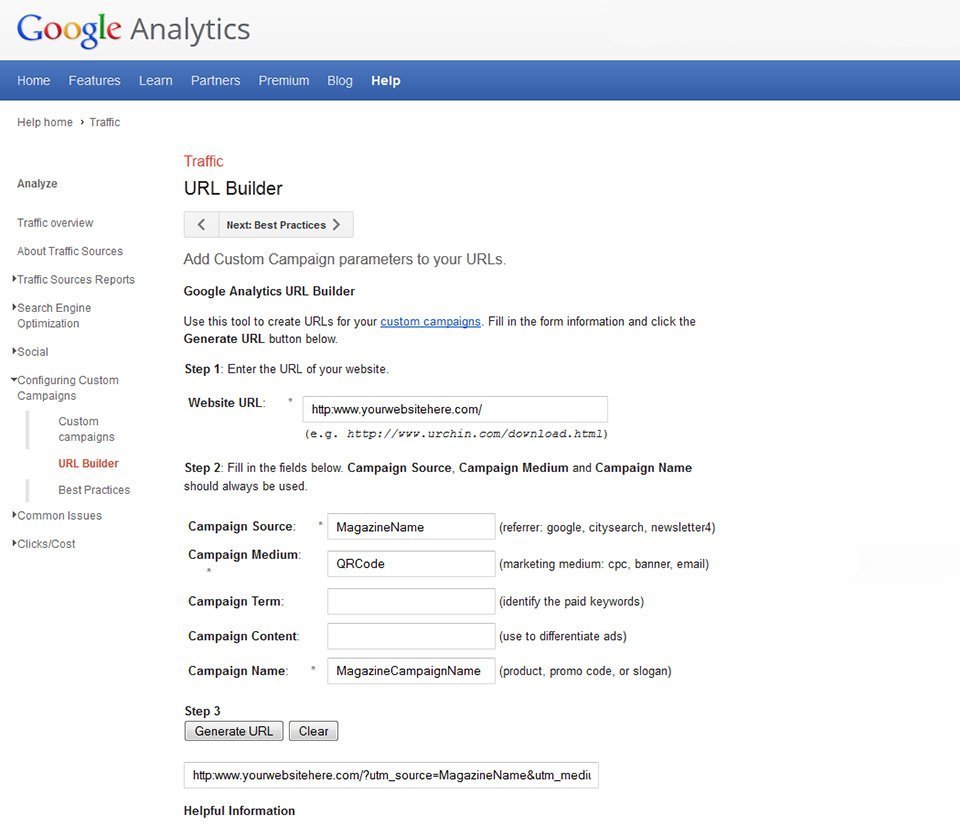This screenshot has width=960, height=830.
Task: Follow the Traffic breadcrumb link
Action: [x=105, y=122]
